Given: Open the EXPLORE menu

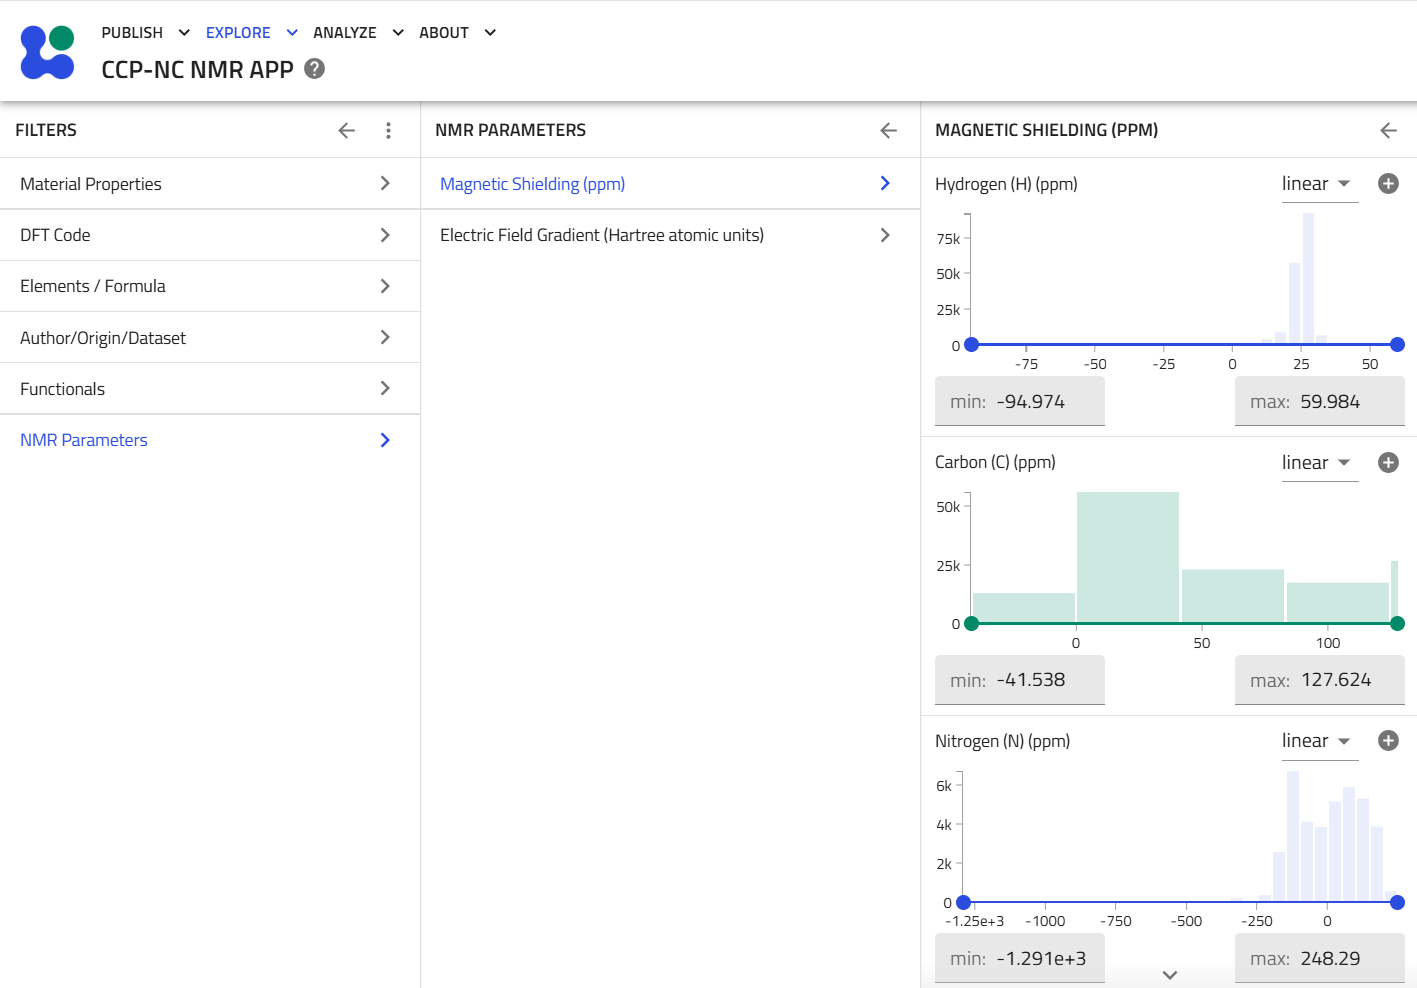Looking at the screenshot, I should click(x=252, y=33).
